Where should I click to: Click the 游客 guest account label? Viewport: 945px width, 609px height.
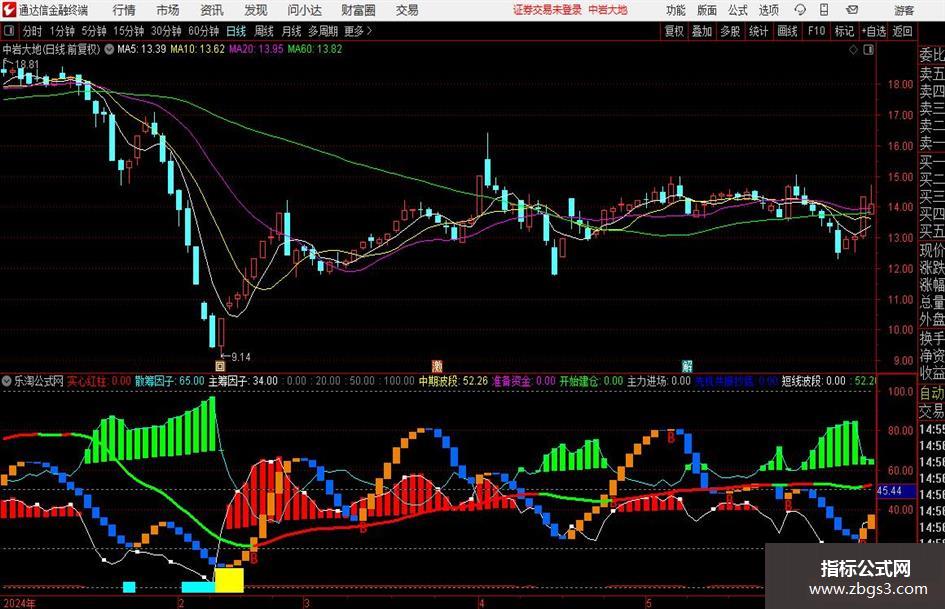pos(904,10)
